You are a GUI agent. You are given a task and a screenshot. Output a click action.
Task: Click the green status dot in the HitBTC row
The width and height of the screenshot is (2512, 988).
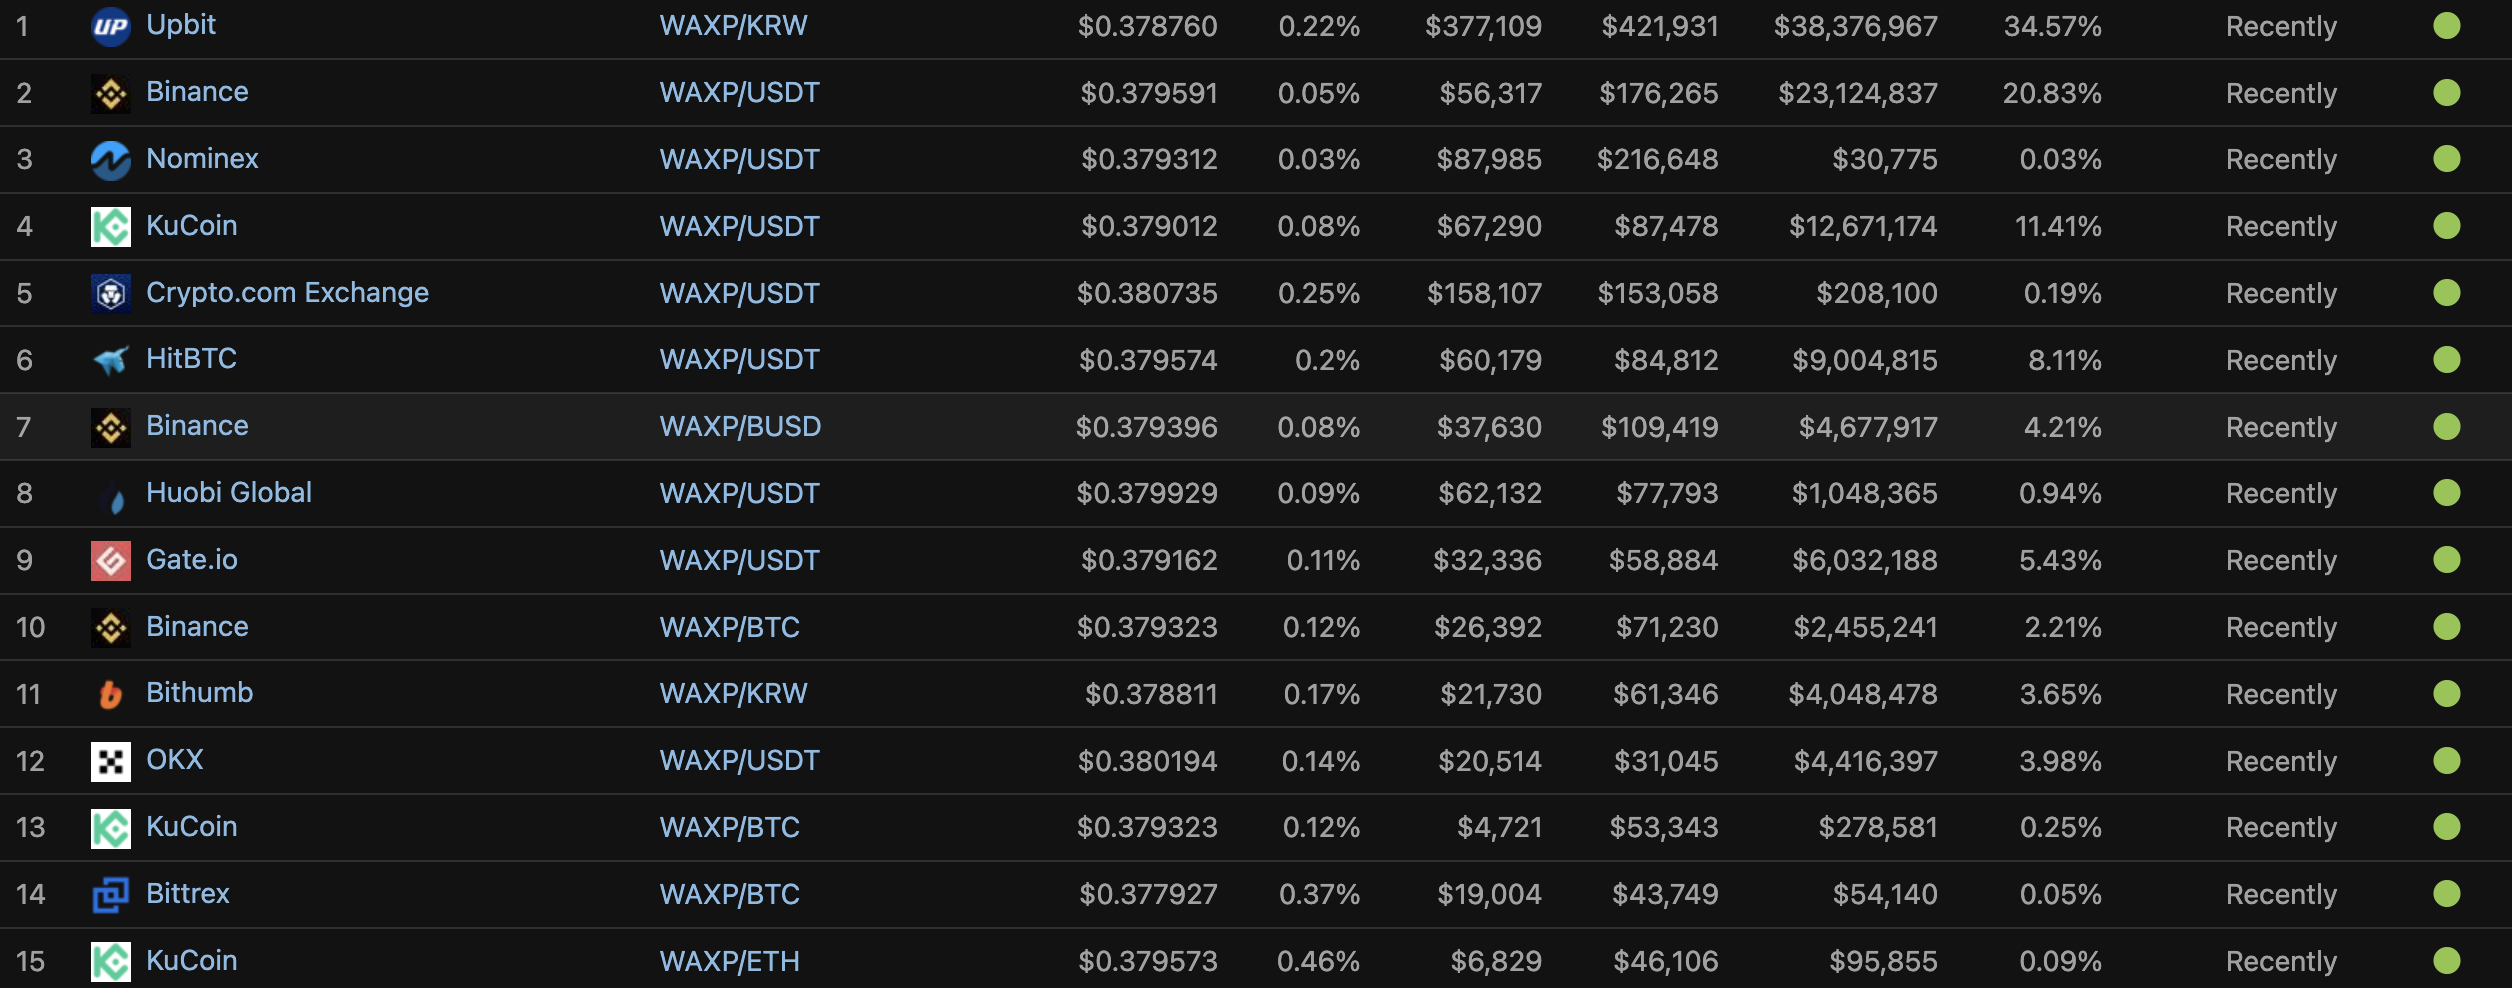(x=2447, y=360)
